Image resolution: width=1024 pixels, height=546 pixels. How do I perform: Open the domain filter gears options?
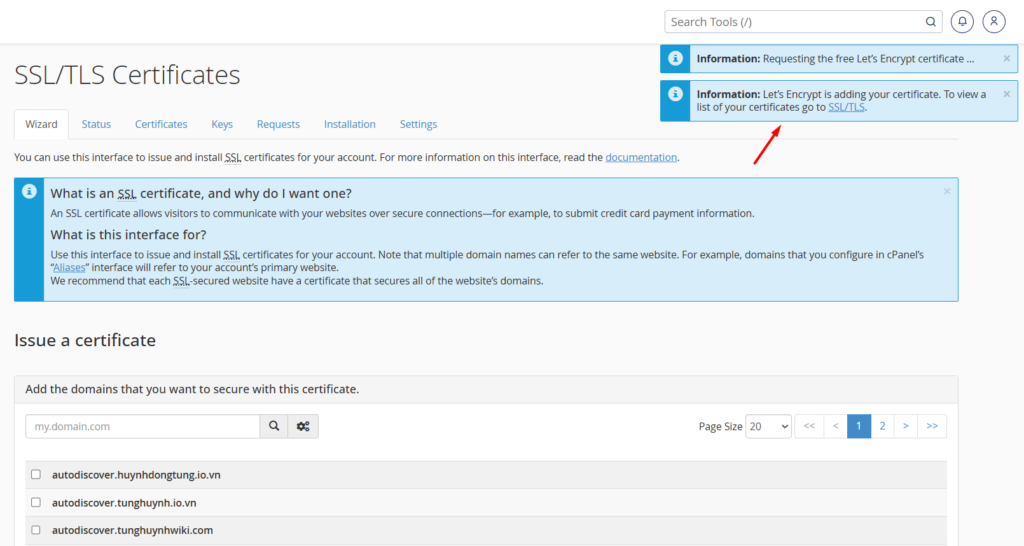(303, 427)
